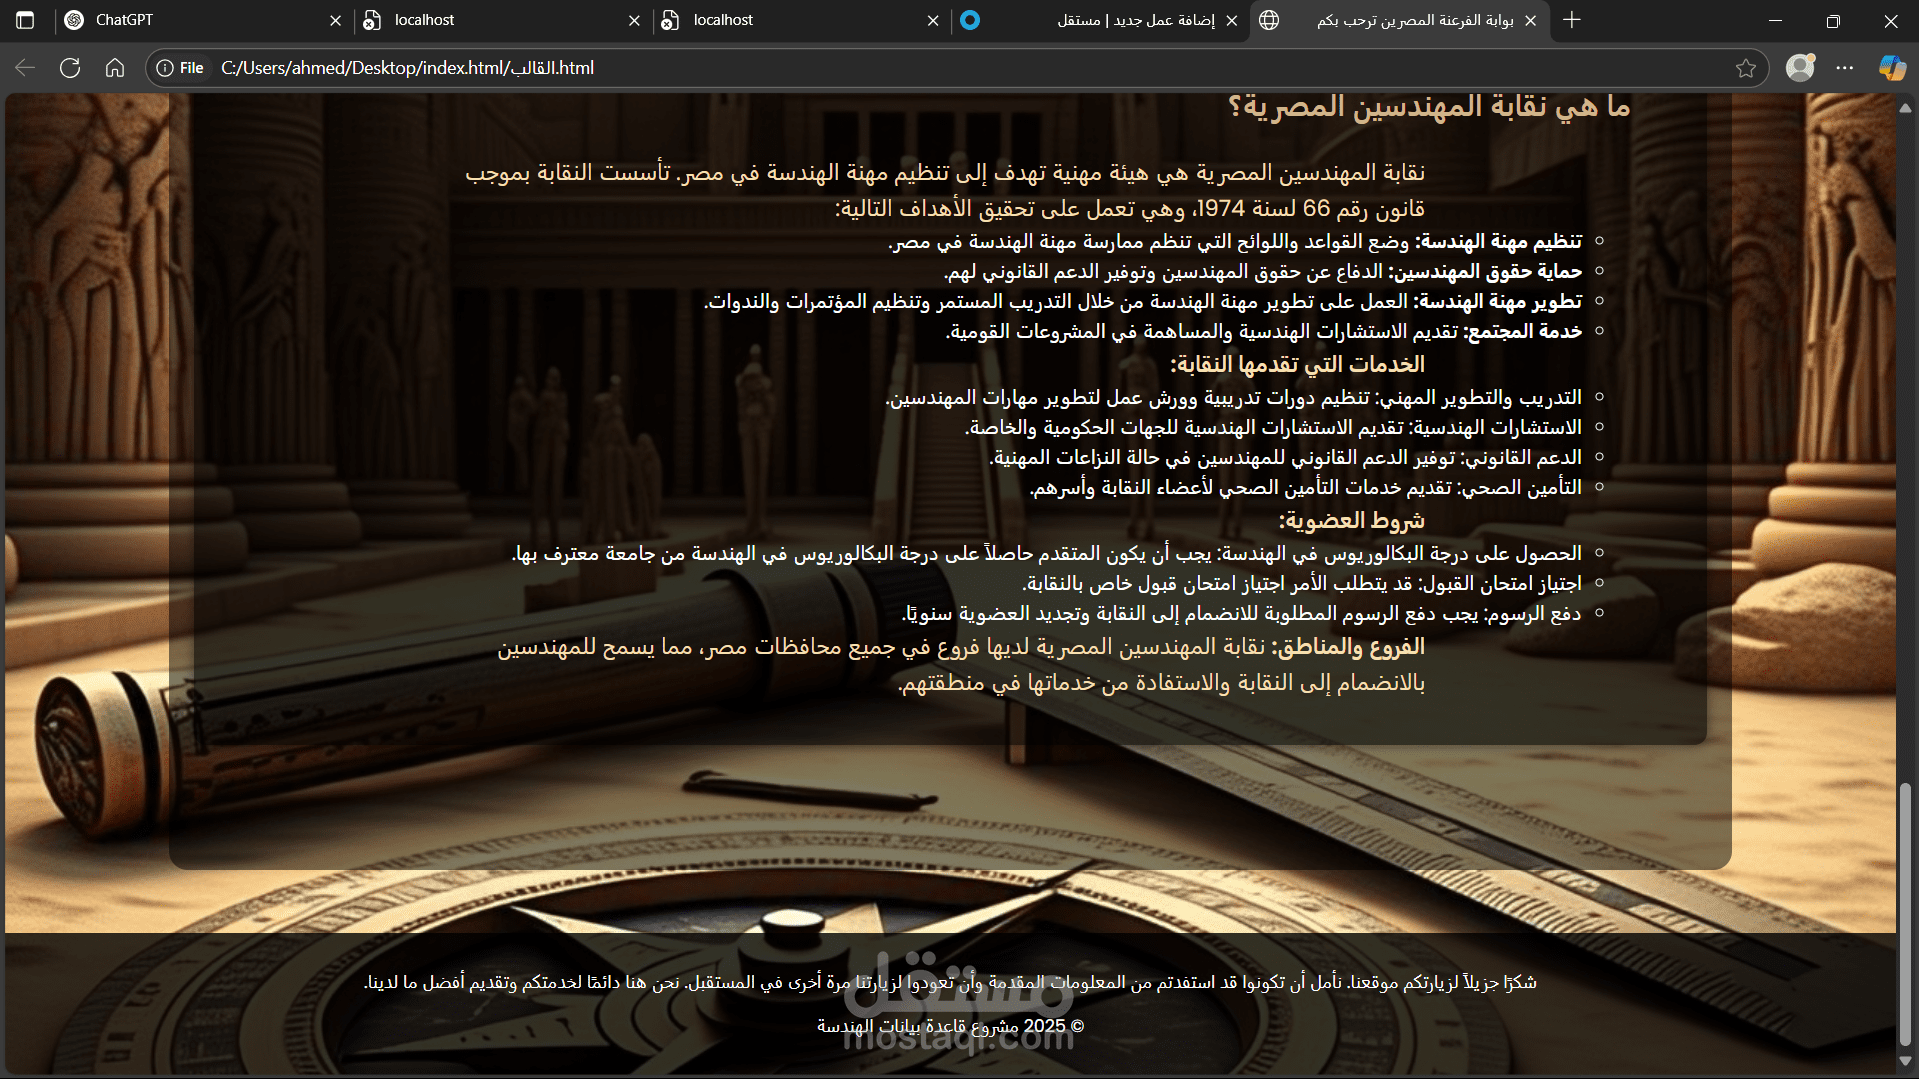This screenshot has width=1919, height=1079.
Task: Close the second localhost tab
Action: pos(933,20)
